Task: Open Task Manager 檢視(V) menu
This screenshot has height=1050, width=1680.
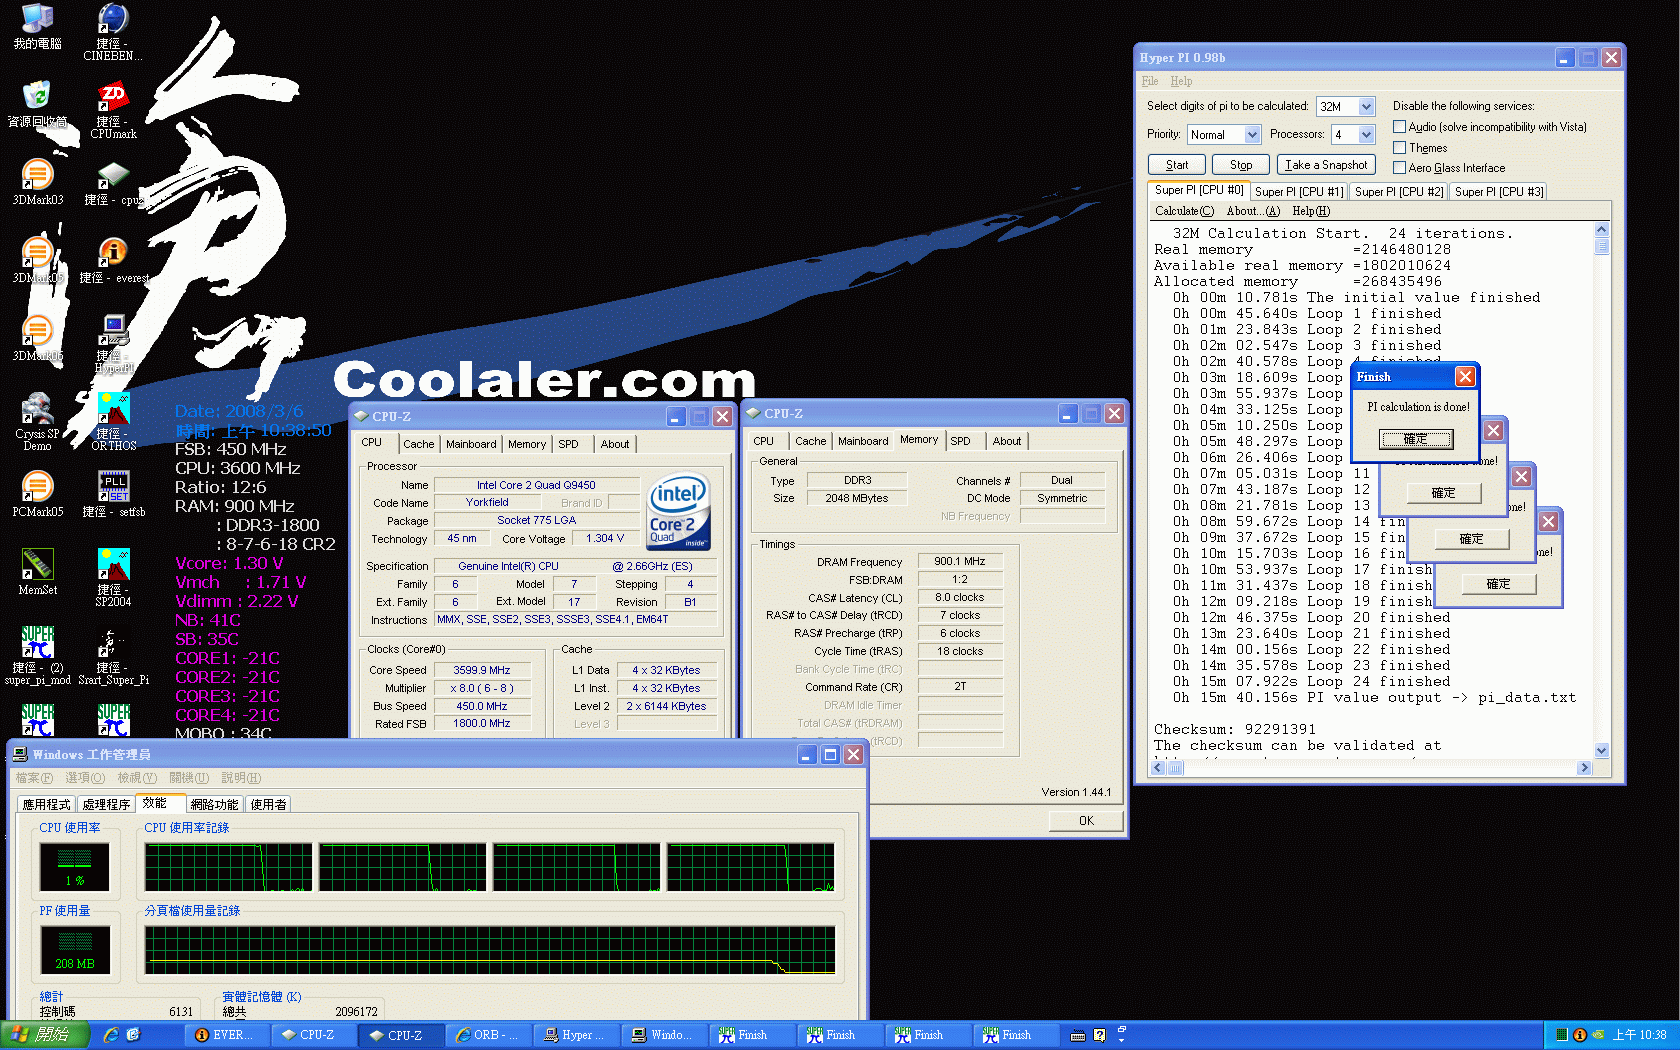Action: [x=137, y=778]
